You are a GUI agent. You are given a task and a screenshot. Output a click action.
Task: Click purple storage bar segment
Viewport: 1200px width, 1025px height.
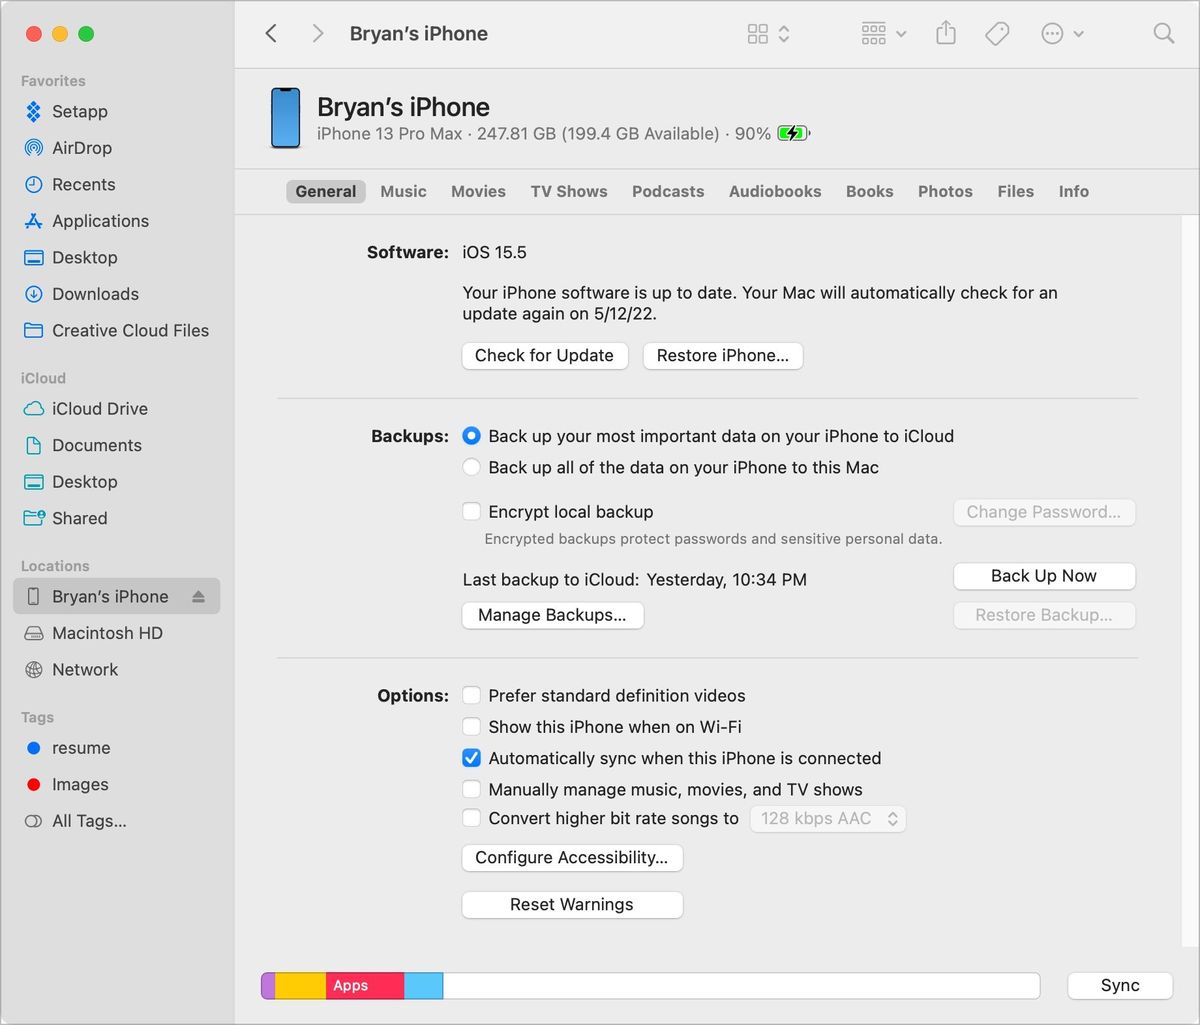tap(268, 985)
